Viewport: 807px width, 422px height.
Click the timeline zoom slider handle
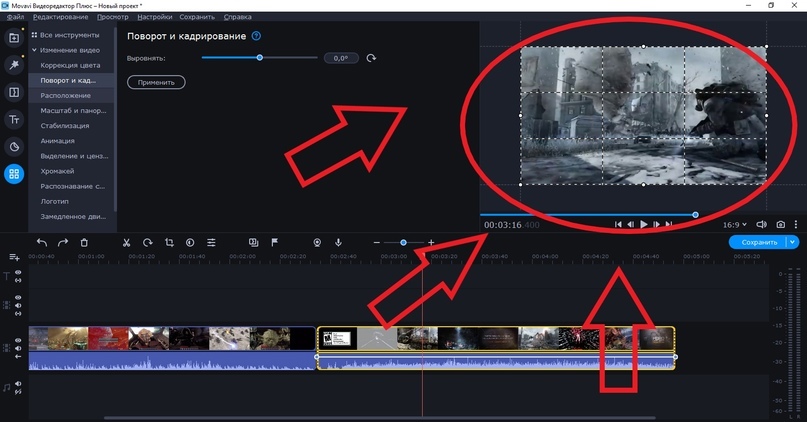[x=404, y=242]
